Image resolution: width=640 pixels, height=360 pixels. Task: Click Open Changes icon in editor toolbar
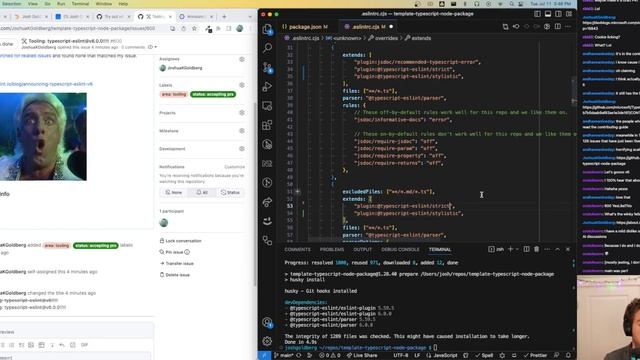[505, 27]
